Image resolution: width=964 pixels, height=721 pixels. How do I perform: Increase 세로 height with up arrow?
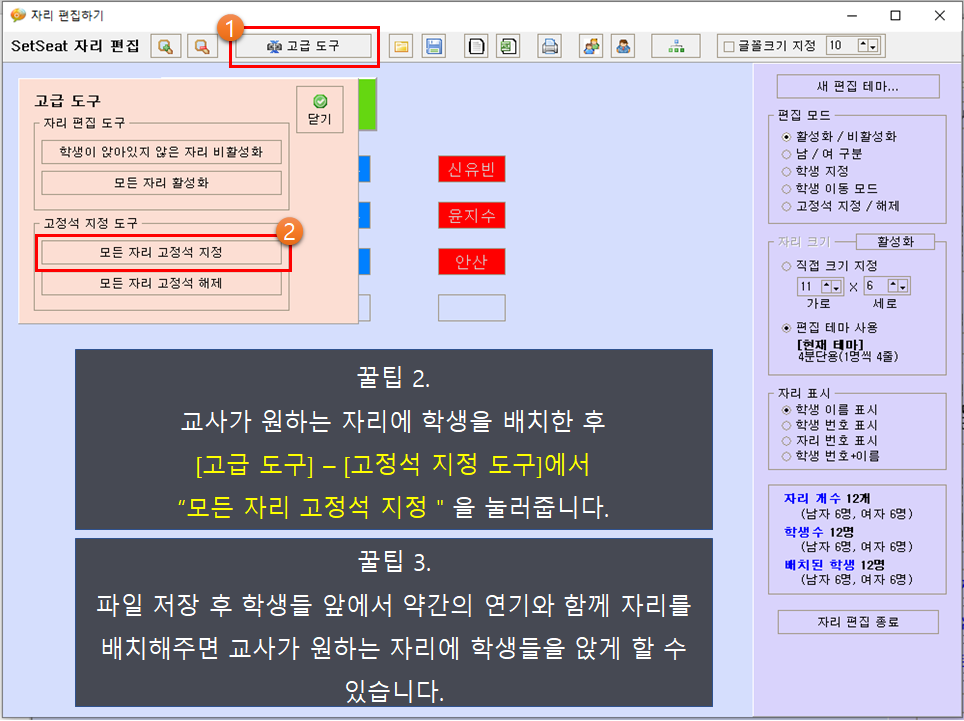(x=893, y=286)
